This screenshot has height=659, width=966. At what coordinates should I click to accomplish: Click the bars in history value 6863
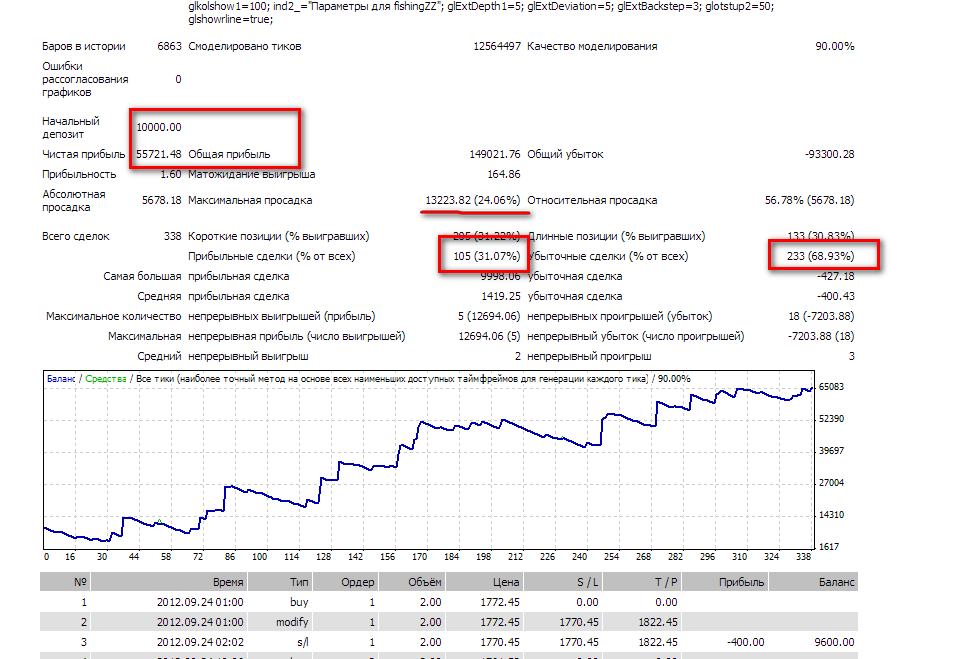[x=169, y=46]
